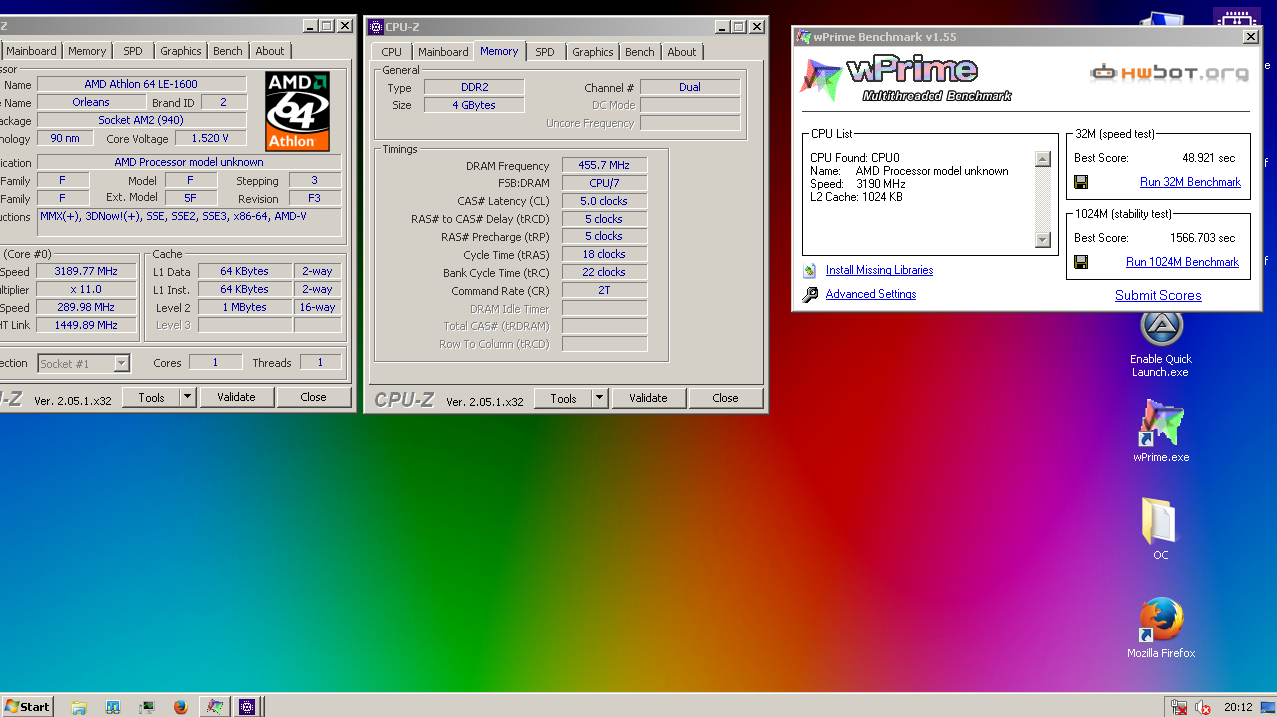Open the Advanced Settings link
Screen dimensions: 1277x717
coord(871,294)
